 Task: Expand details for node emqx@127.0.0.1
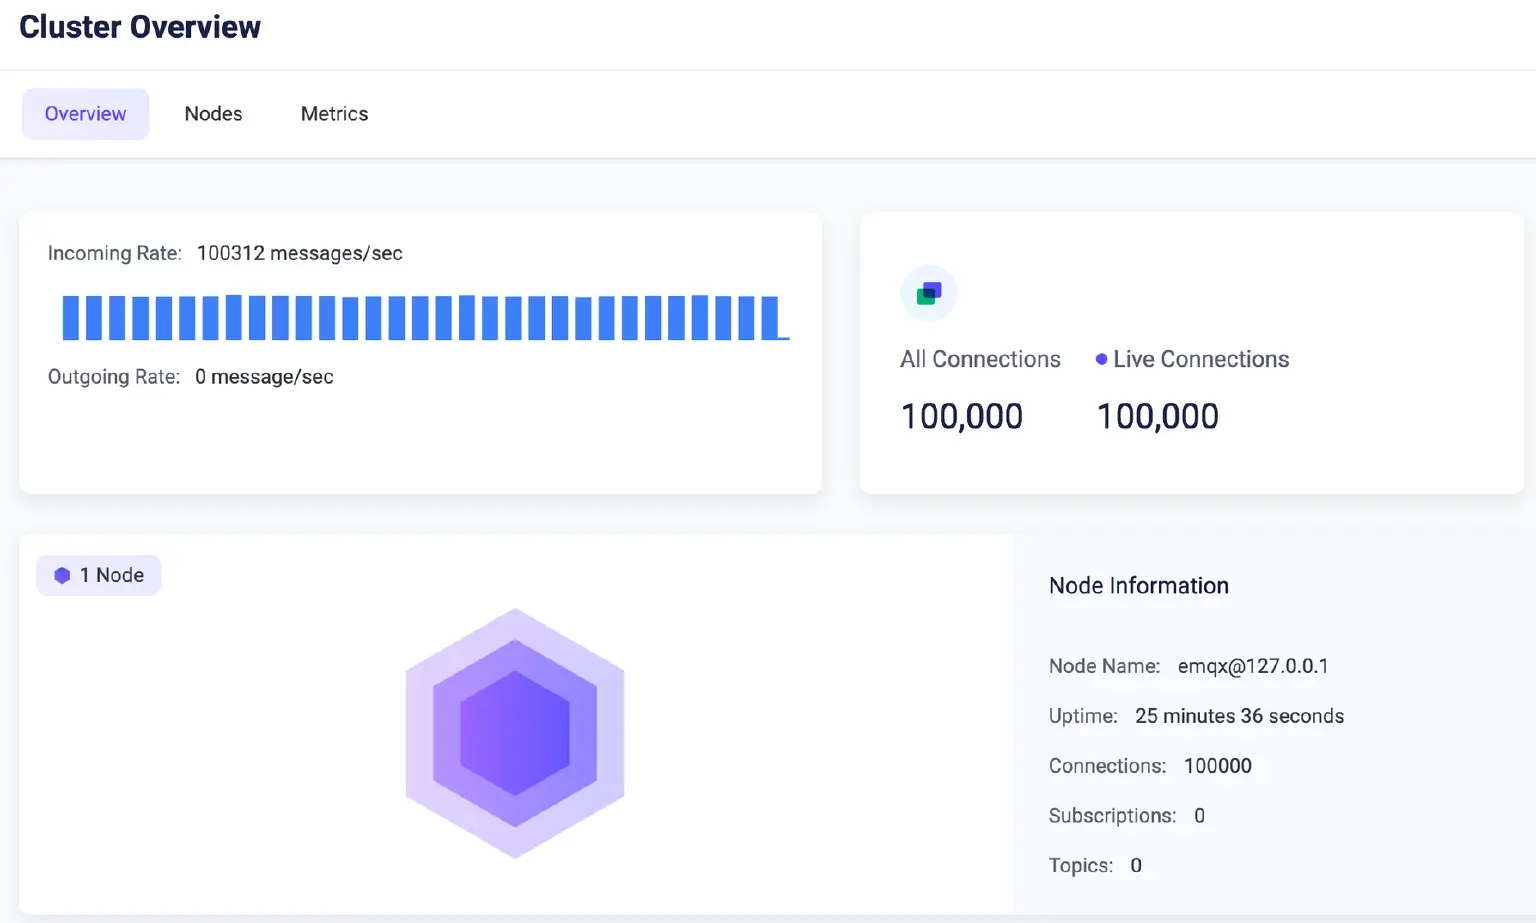tap(1253, 665)
